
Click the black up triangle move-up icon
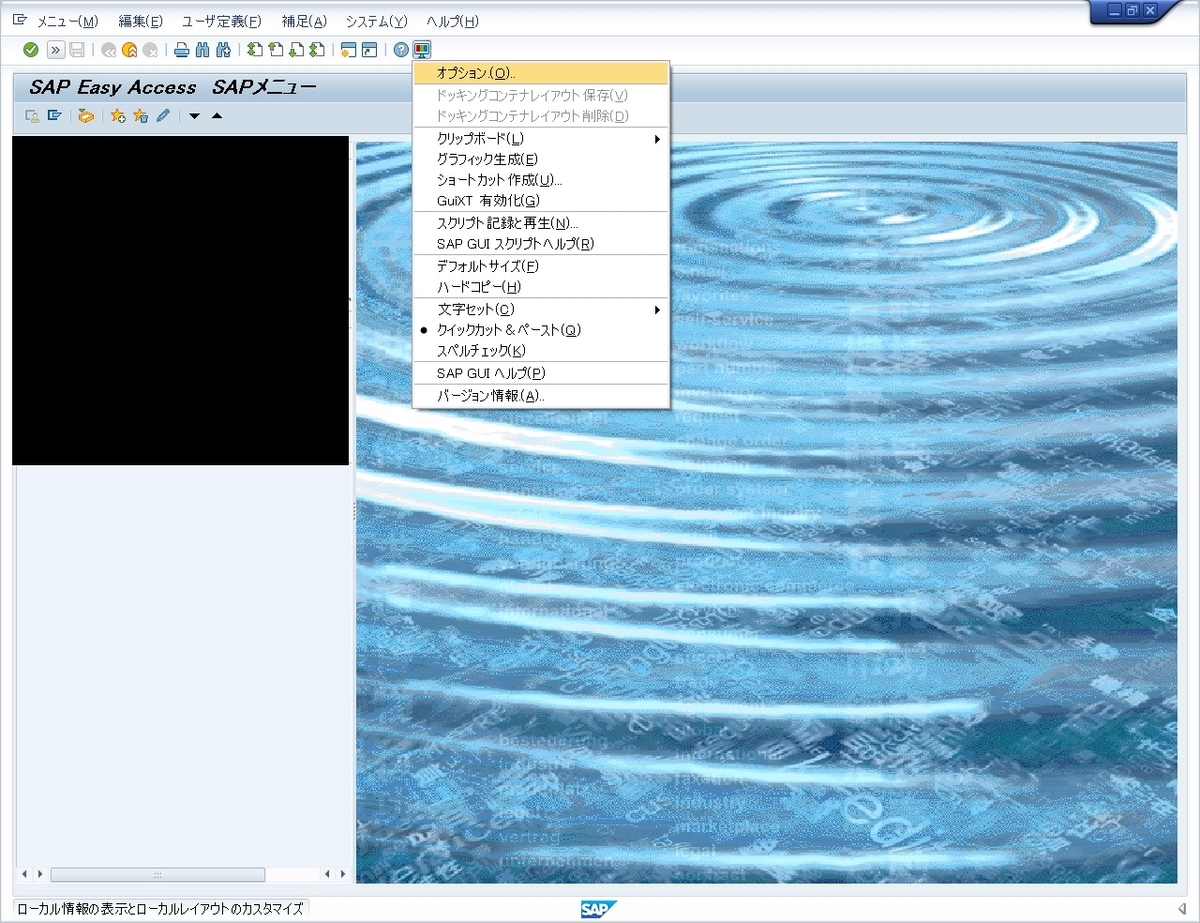coord(216,116)
